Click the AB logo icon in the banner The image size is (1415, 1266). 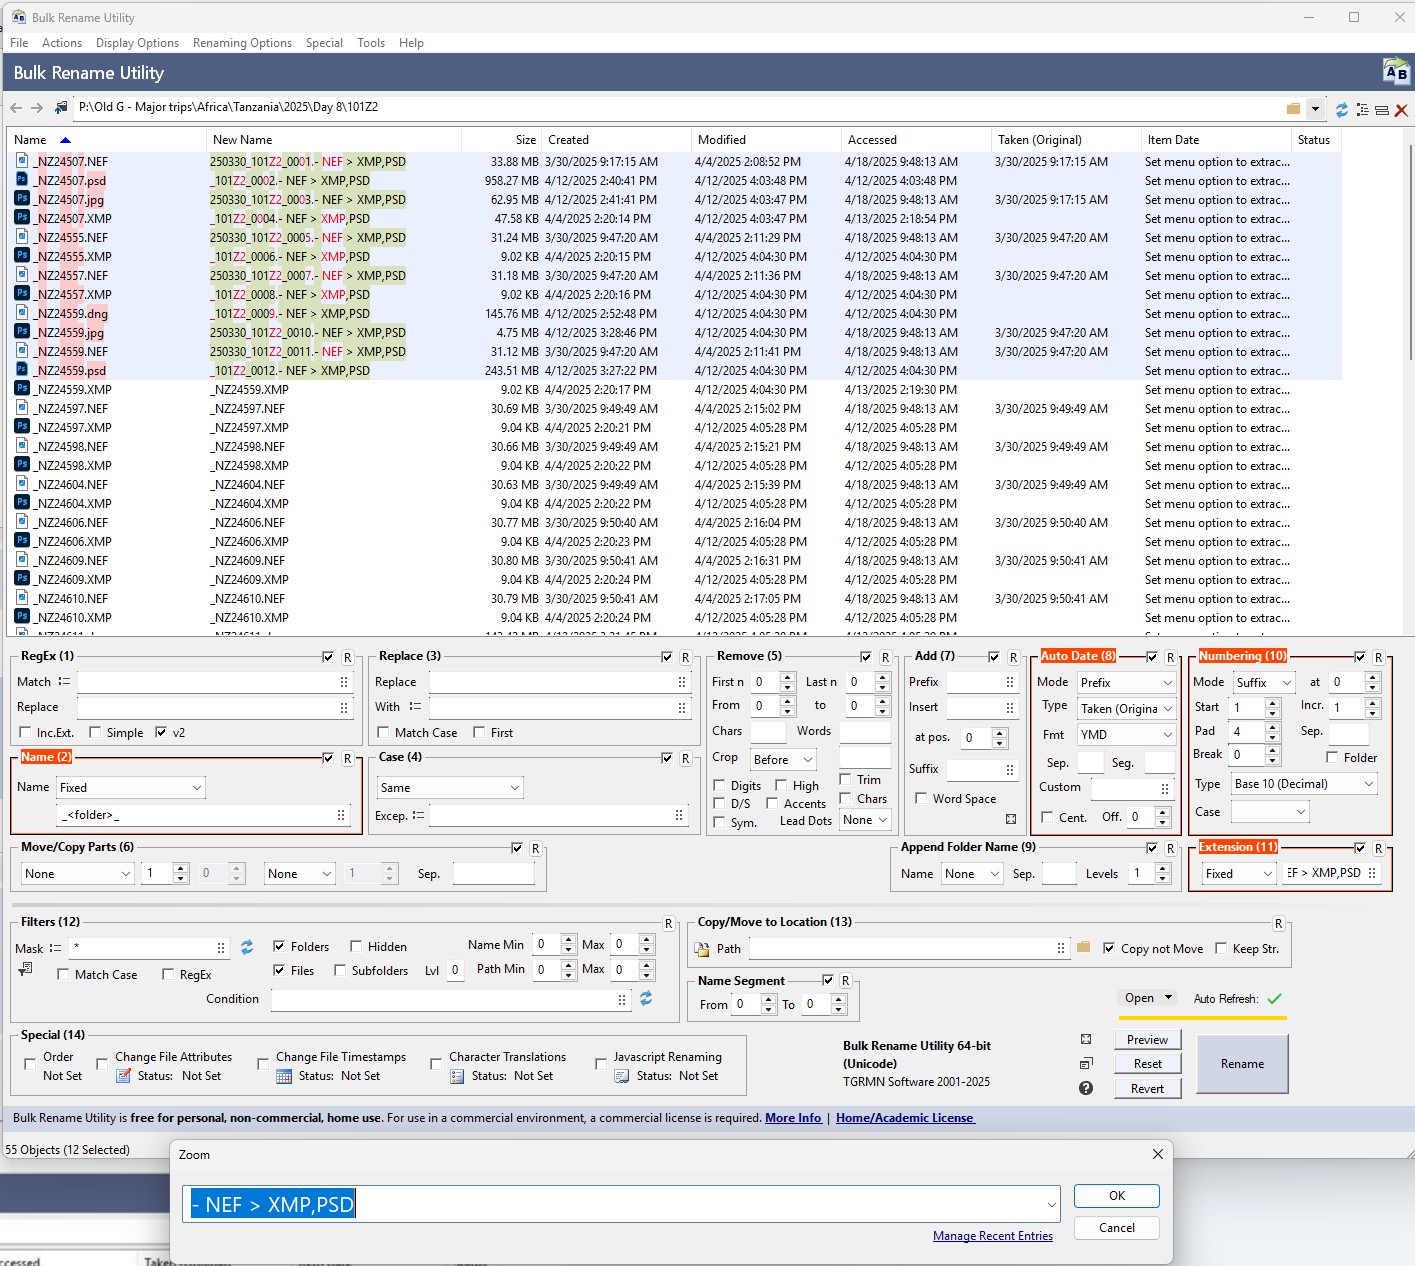pos(1395,71)
